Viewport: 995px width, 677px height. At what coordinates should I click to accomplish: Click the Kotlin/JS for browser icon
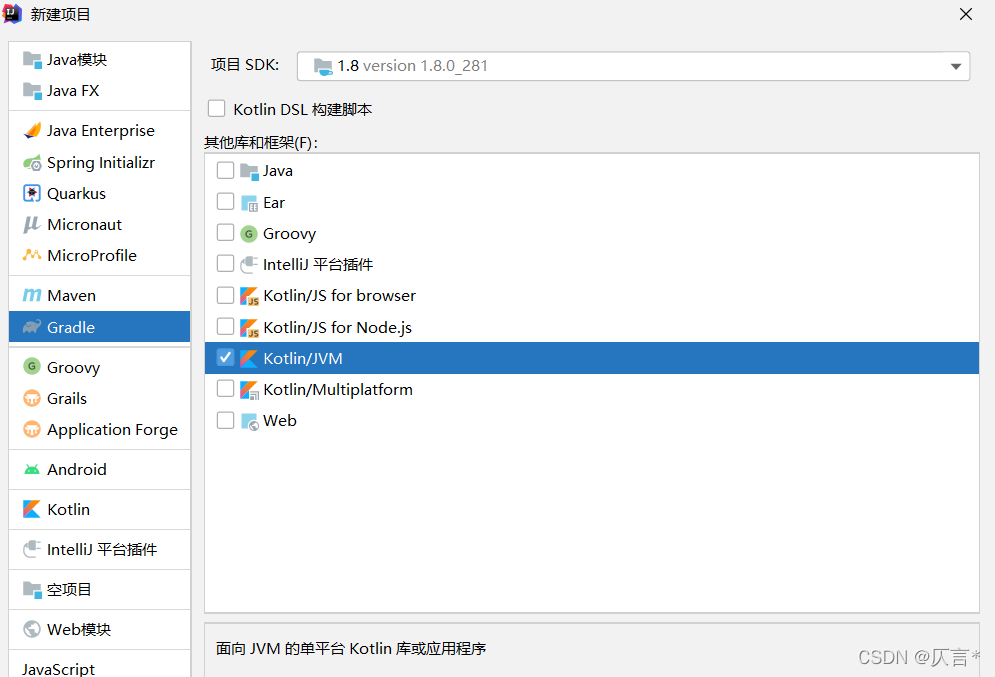(x=249, y=296)
